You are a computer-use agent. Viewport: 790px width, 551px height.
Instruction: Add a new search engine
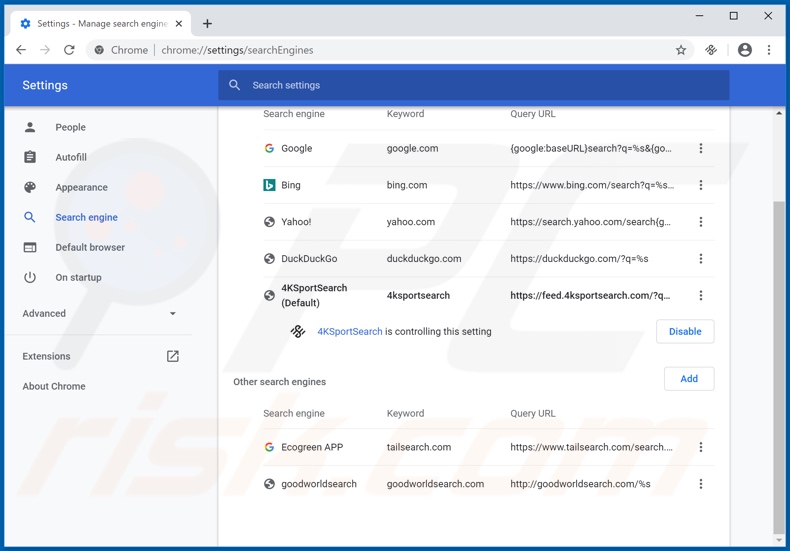coord(689,379)
